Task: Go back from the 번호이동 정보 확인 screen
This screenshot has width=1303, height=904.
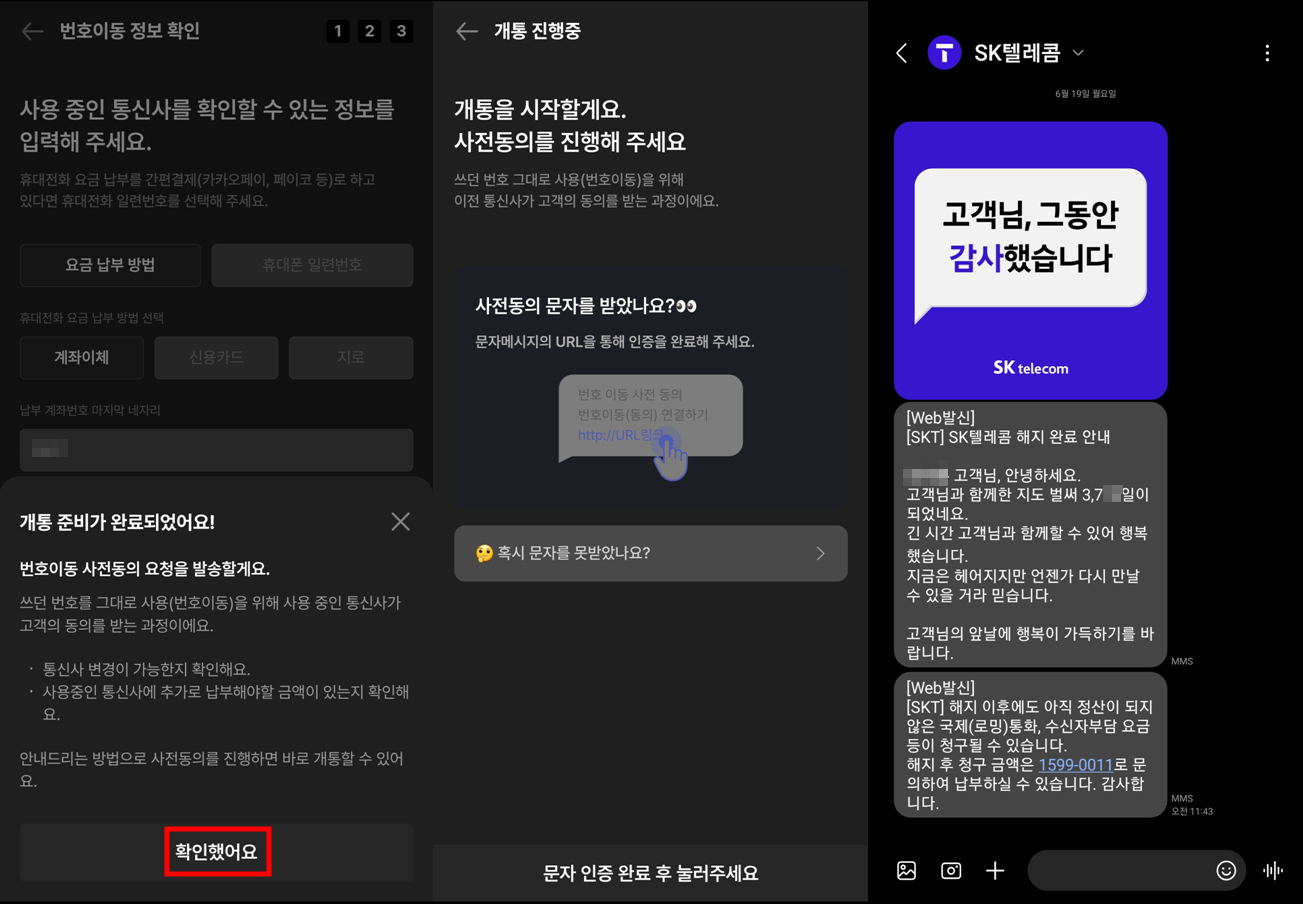Action: 32,32
